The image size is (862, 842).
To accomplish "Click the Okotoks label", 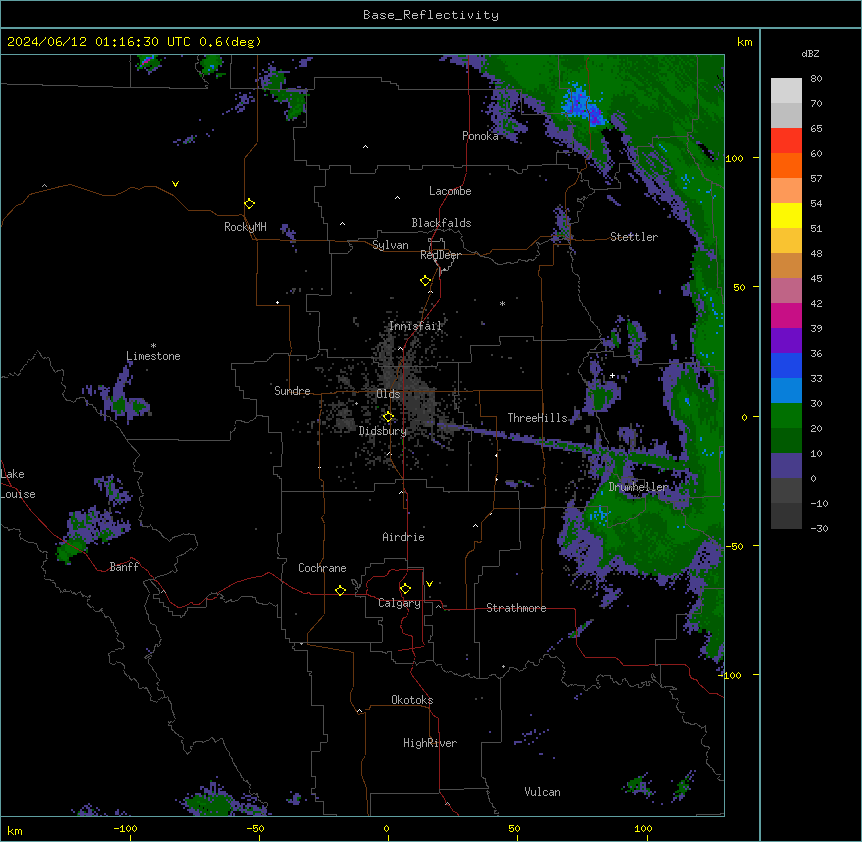I will pyautogui.click(x=412, y=700).
